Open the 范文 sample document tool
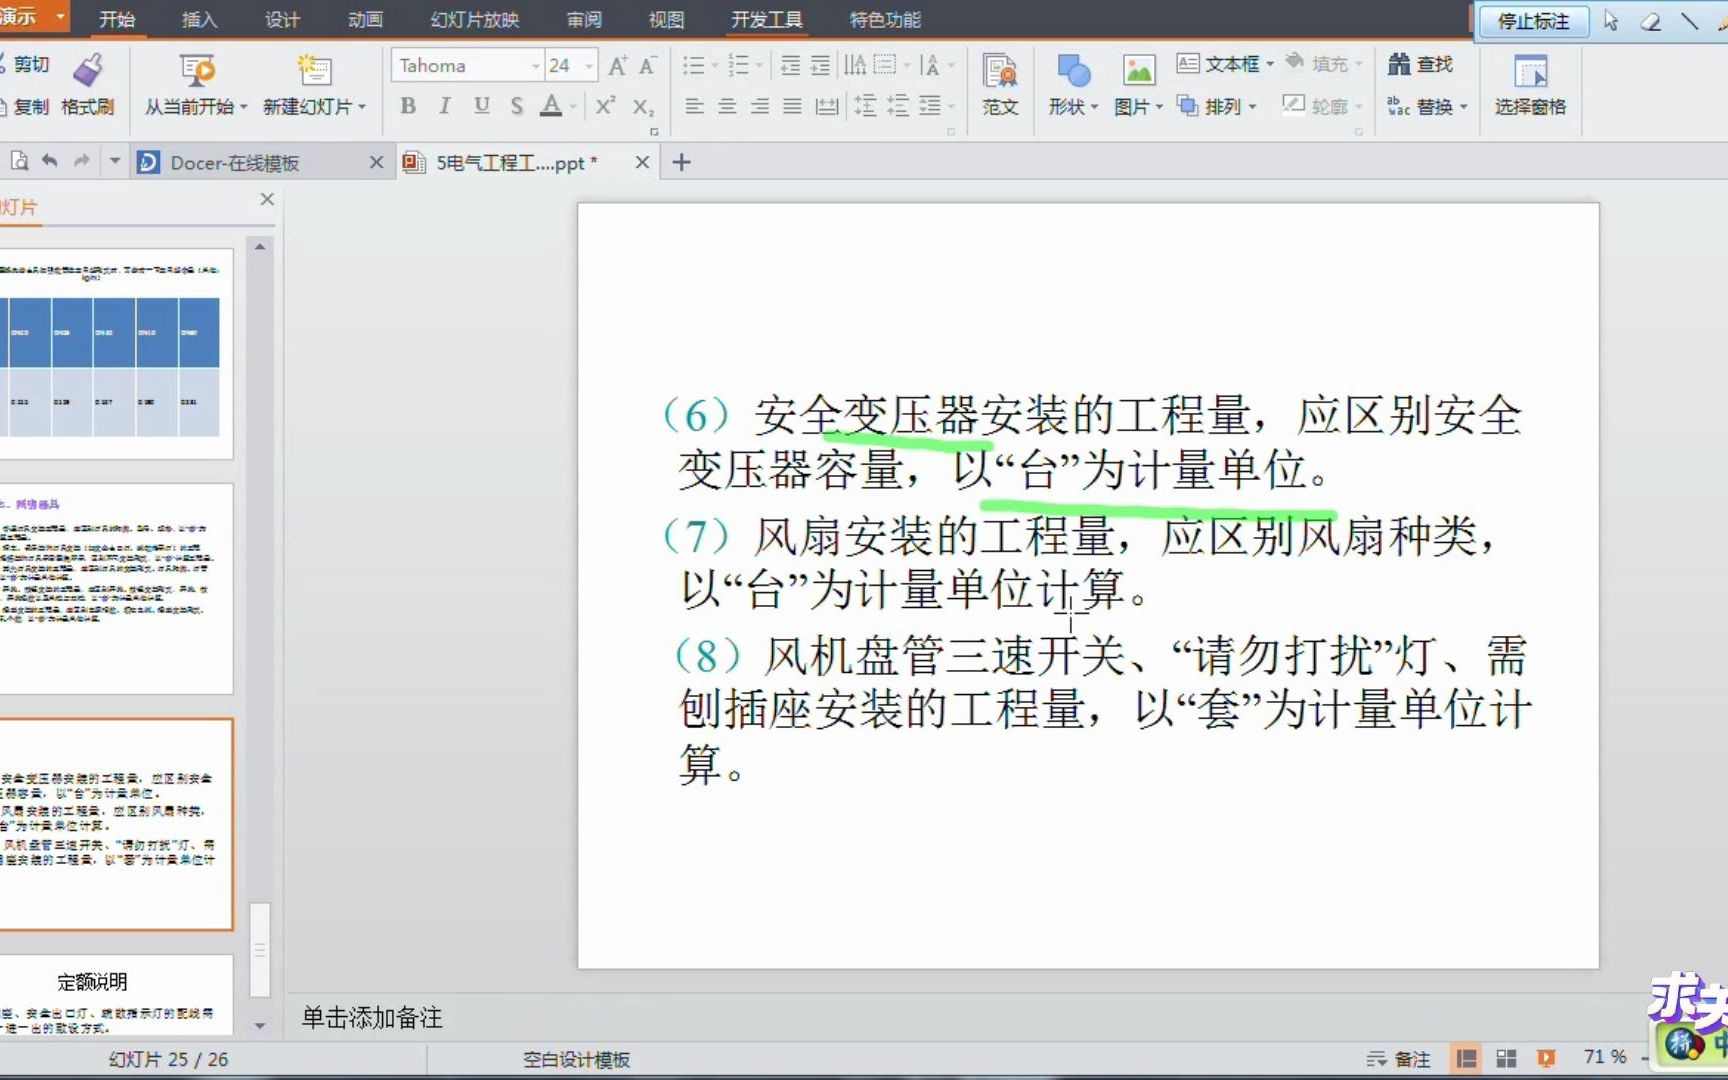Viewport: 1728px width, 1080px height. (x=999, y=84)
